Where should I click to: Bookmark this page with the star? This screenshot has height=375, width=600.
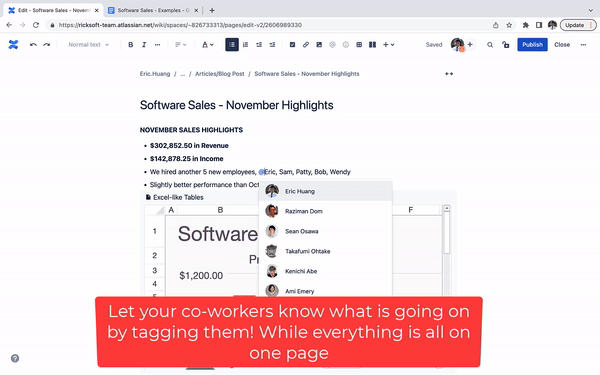tap(509, 25)
